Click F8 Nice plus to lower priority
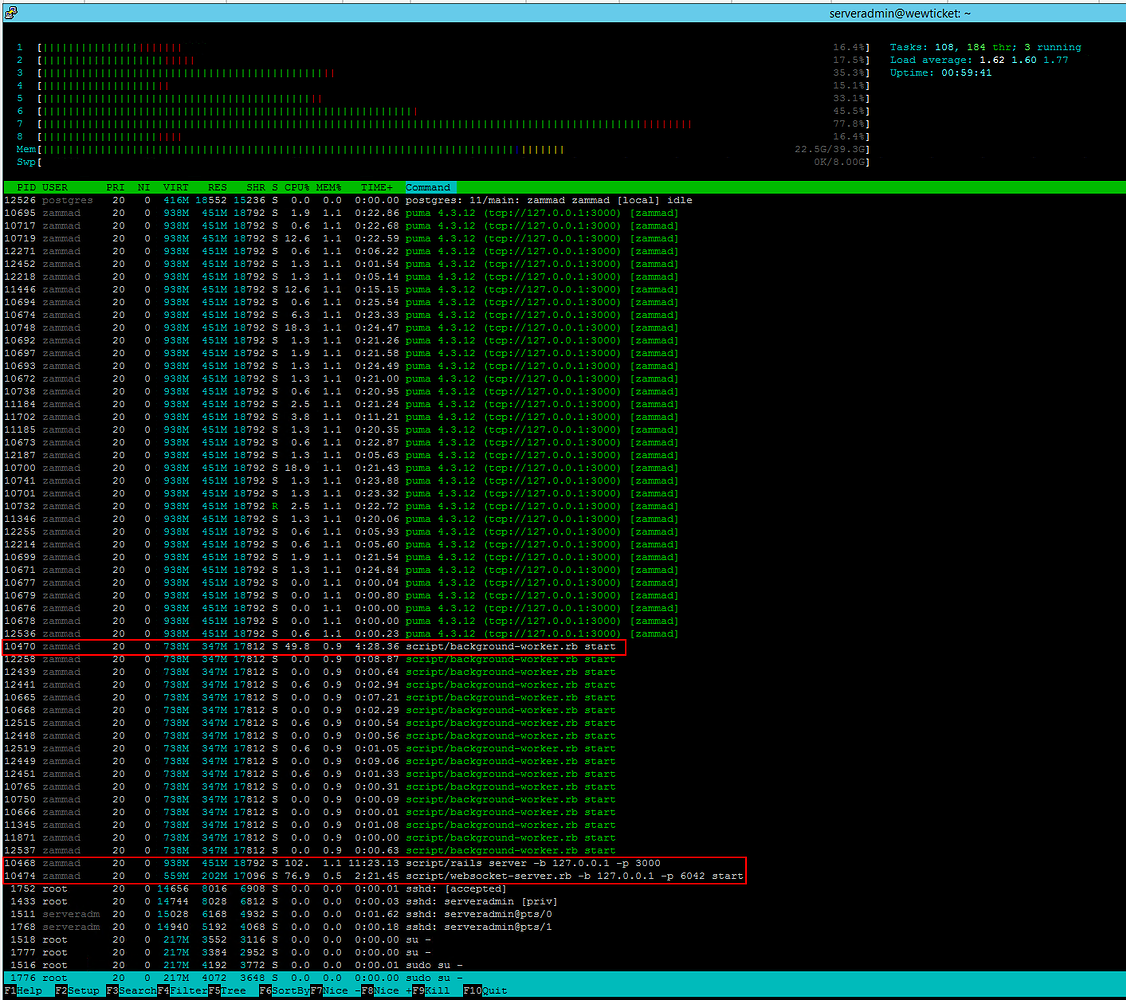The width and height of the screenshot is (1126, 1000). 386,991
